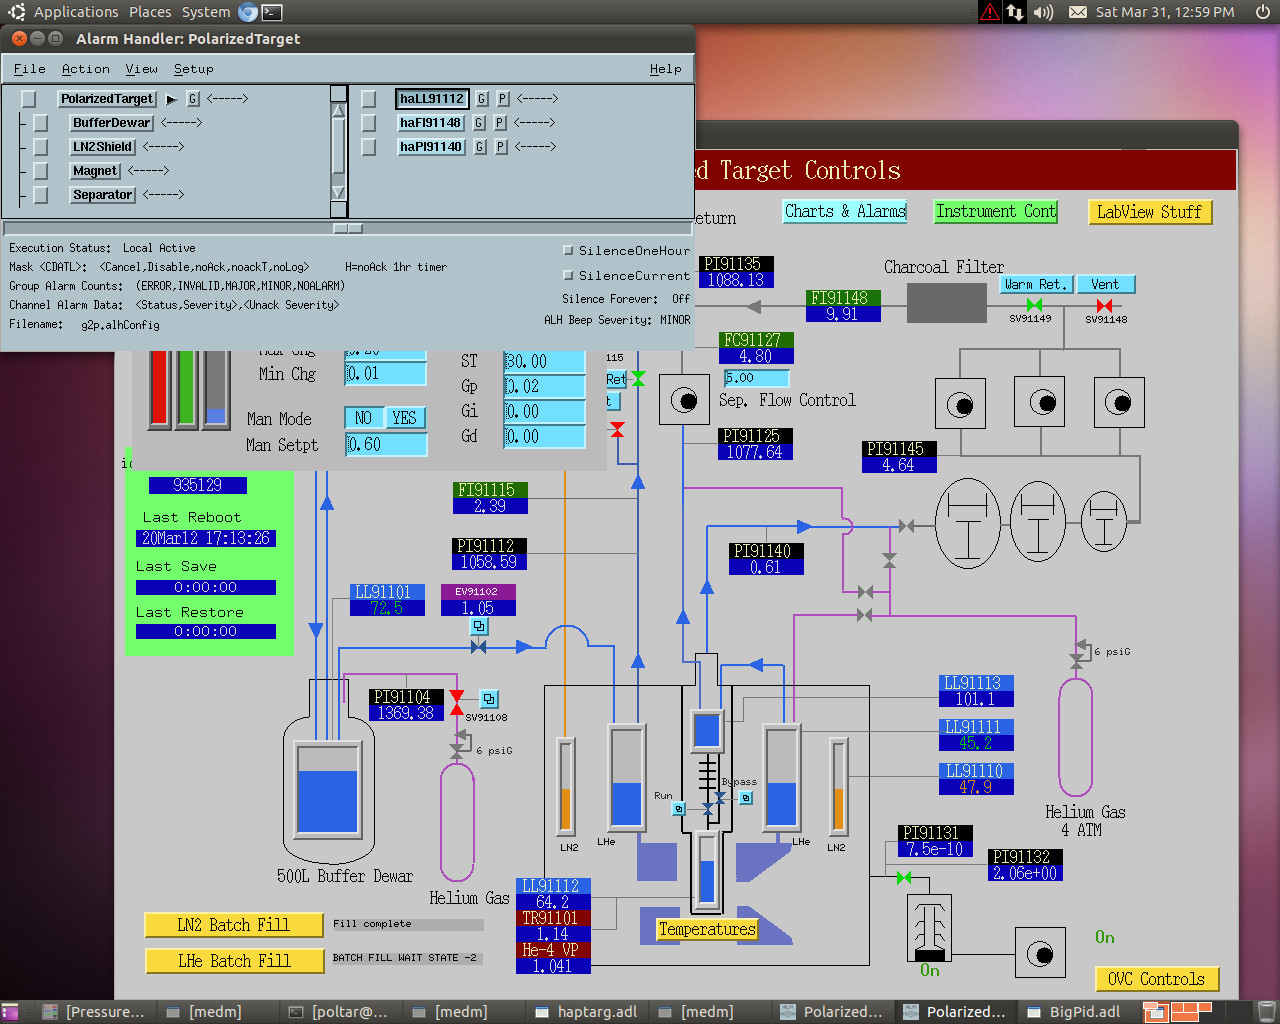Toggle BufferDewar alarm acknowledge box

40,123
